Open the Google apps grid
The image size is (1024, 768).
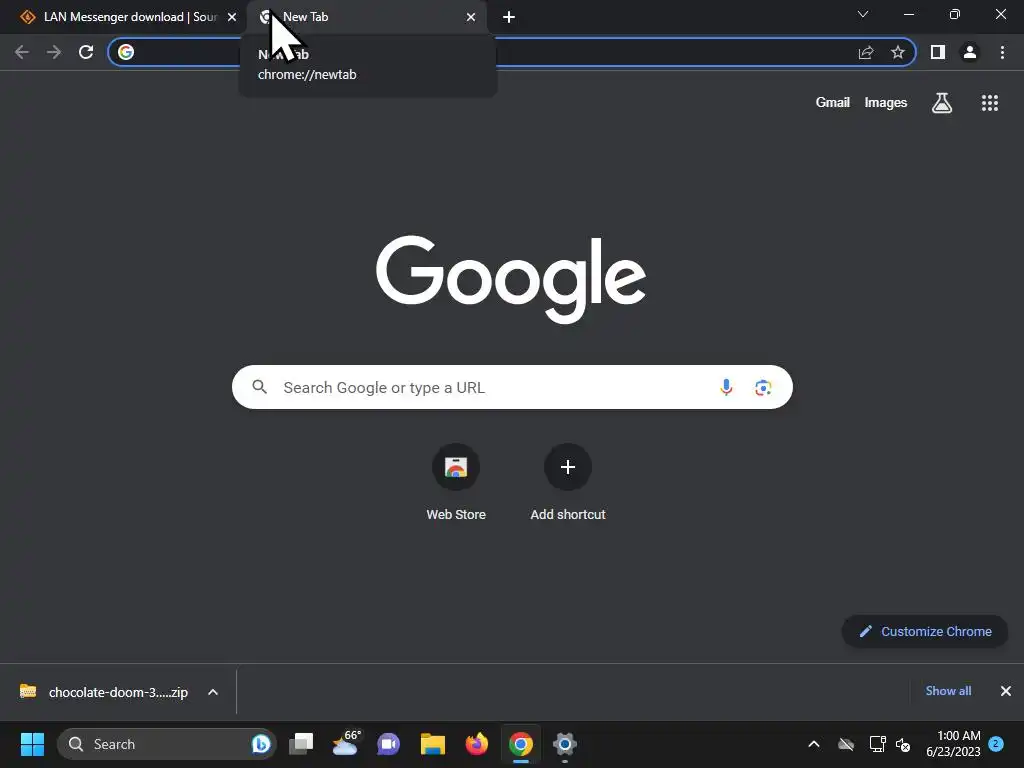(990, 103)
